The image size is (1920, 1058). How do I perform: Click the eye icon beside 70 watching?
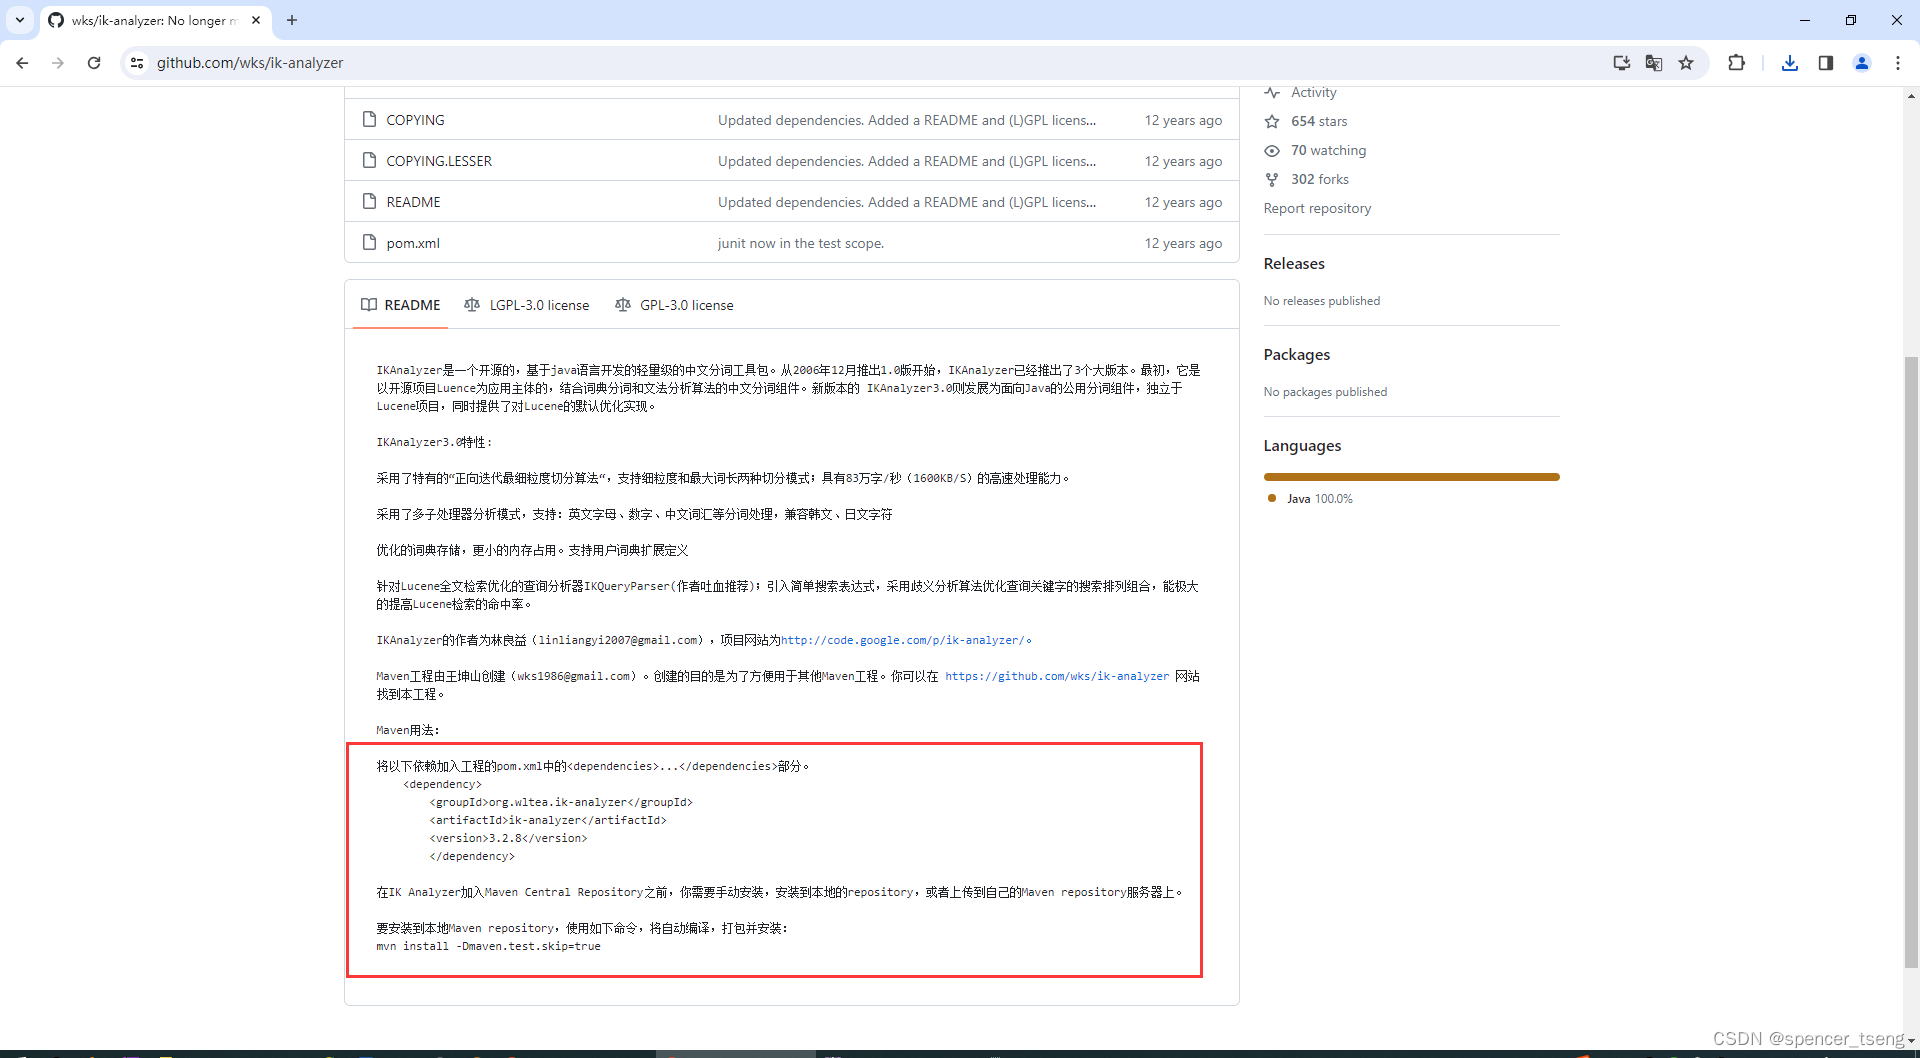pyautogui.click(x=1272, y=150)
